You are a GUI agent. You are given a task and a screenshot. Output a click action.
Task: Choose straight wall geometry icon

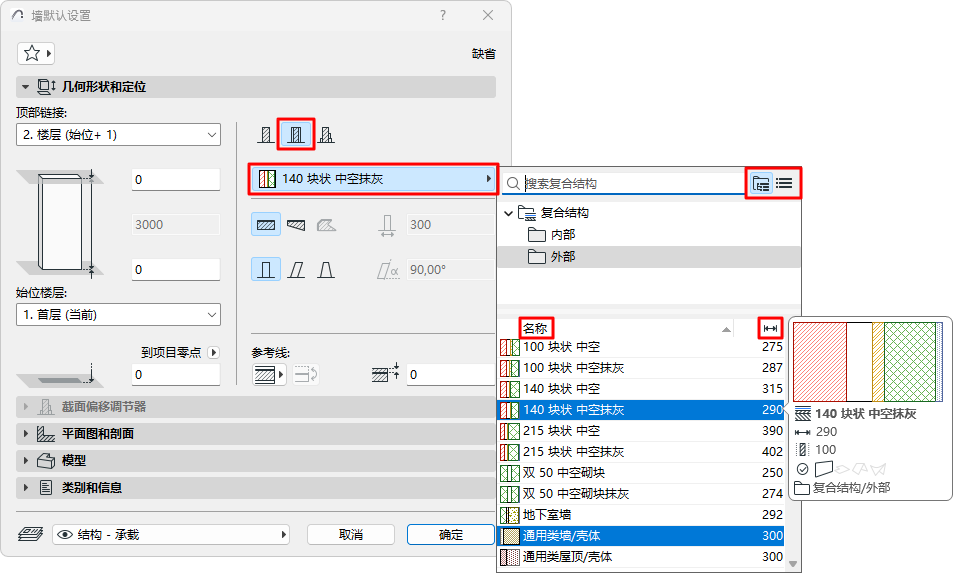pos(266,225)
